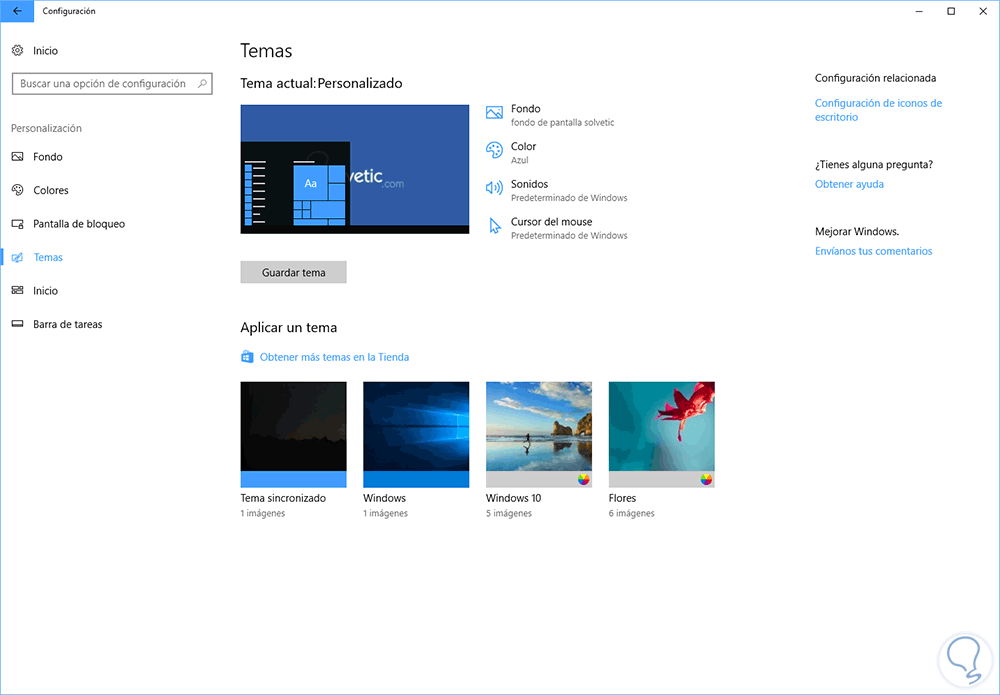Open Configuración de iconos de escritorio link
The height and width of the screenshot is (695, 1000).
[878, 110]
